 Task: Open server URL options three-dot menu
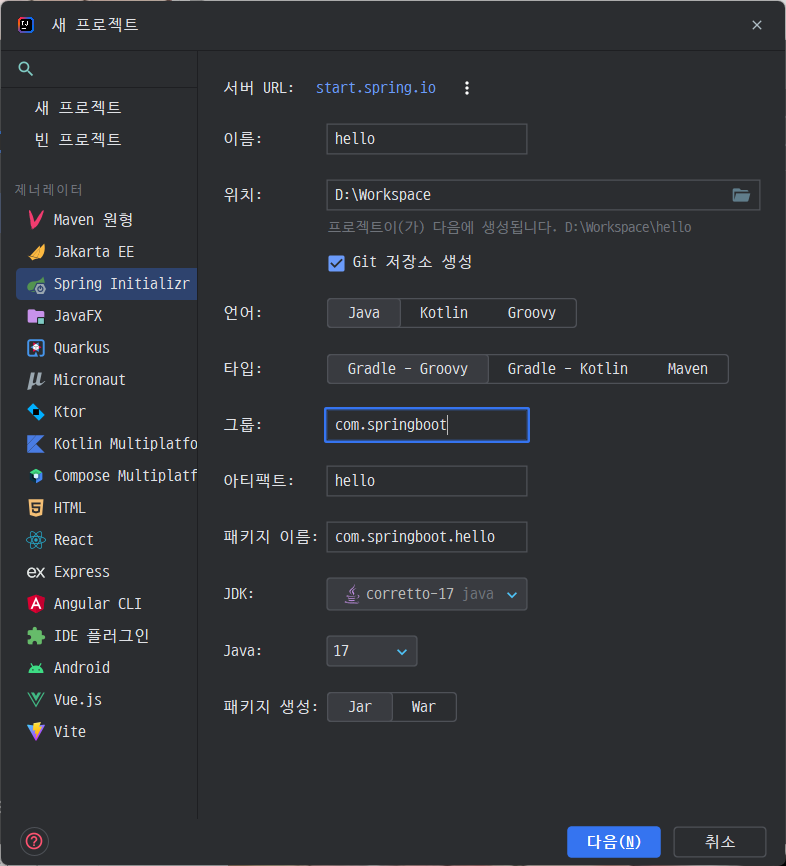click(467, 88)
